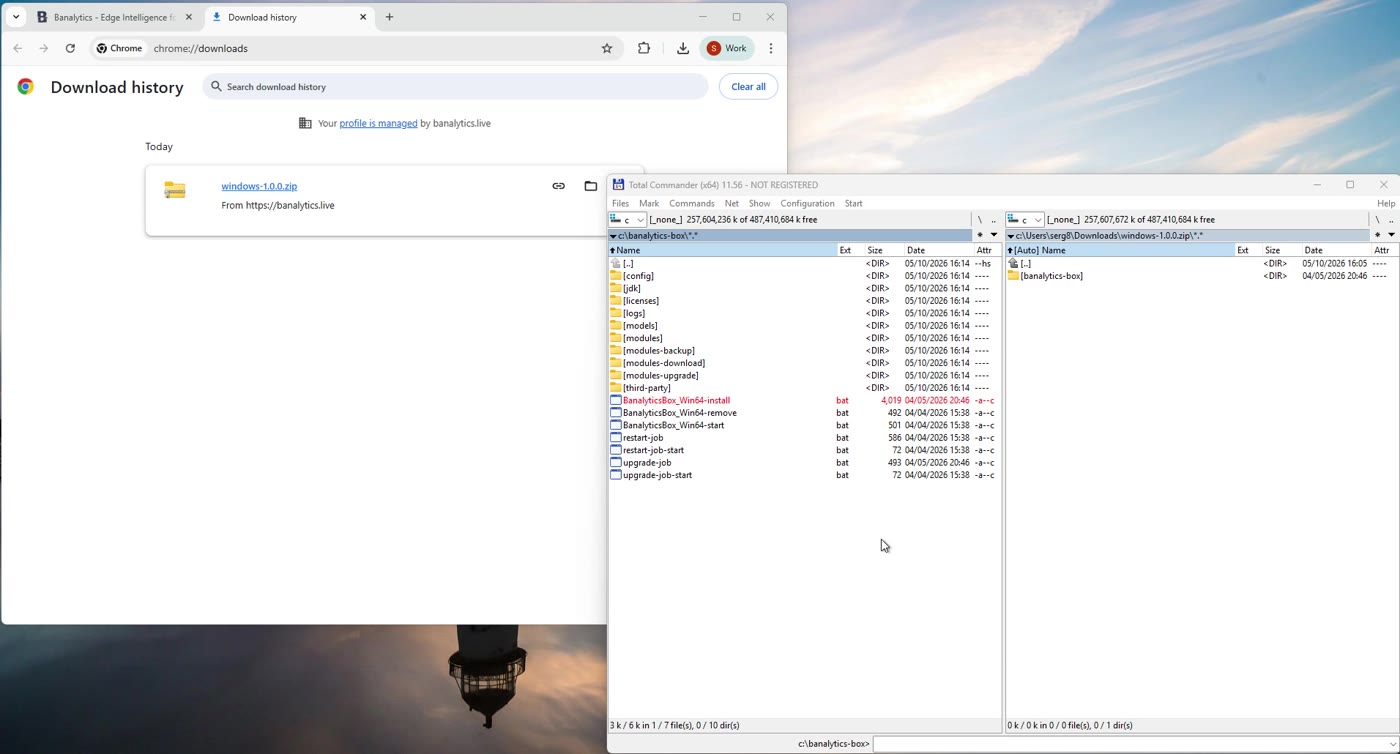1400x754 pixels.
Task: Open the Work profile button
Action: (728, 48)
